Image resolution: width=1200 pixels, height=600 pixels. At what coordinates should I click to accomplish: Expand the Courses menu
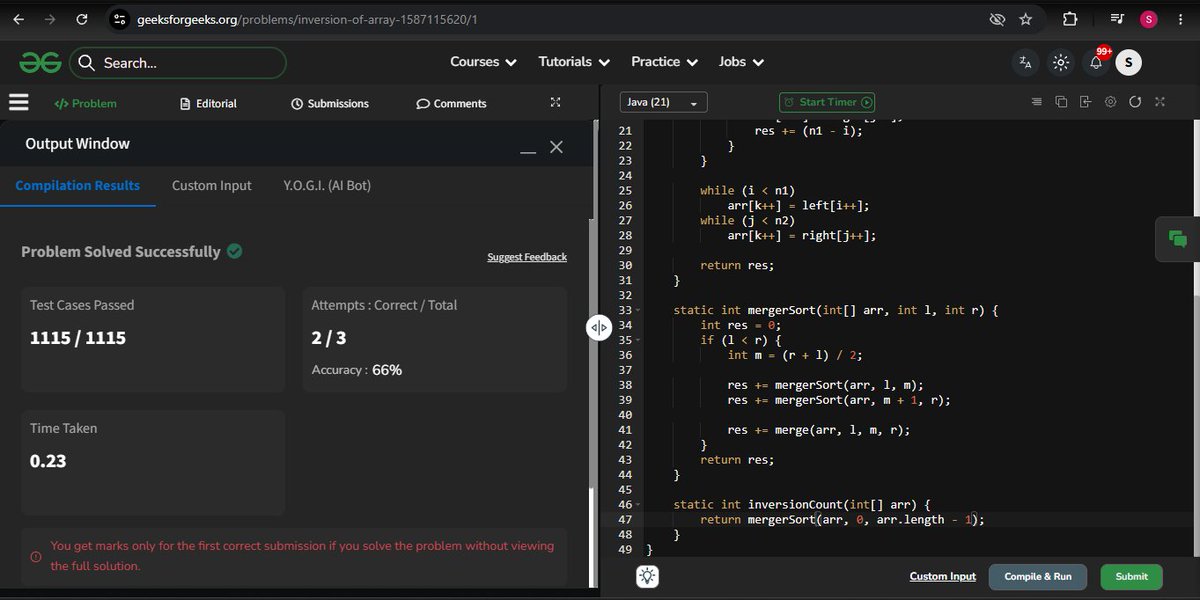(x=483, y=62)
